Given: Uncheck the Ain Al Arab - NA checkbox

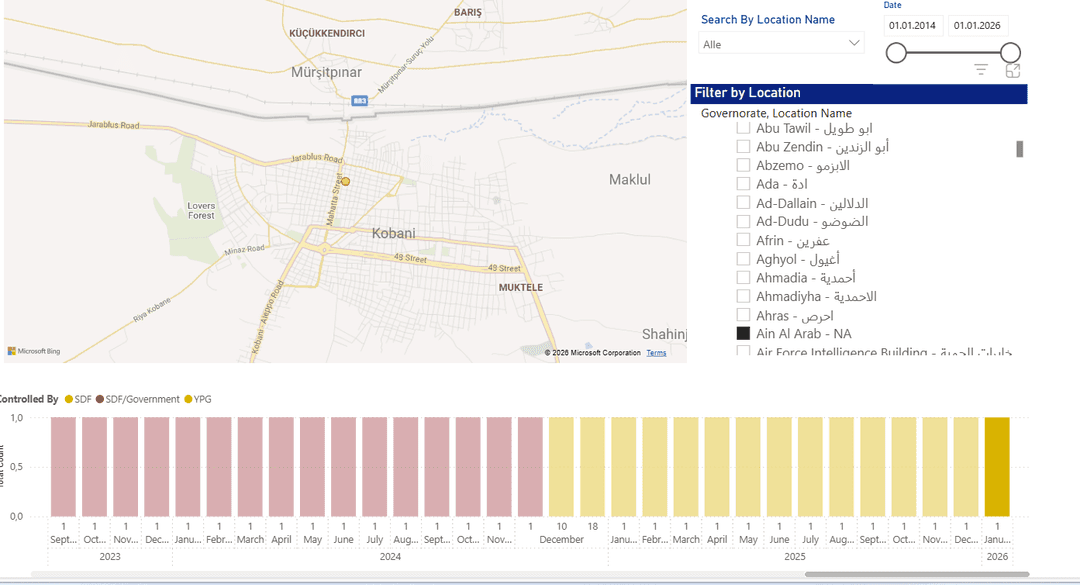Looking at the screenshot, I should 743,334.
